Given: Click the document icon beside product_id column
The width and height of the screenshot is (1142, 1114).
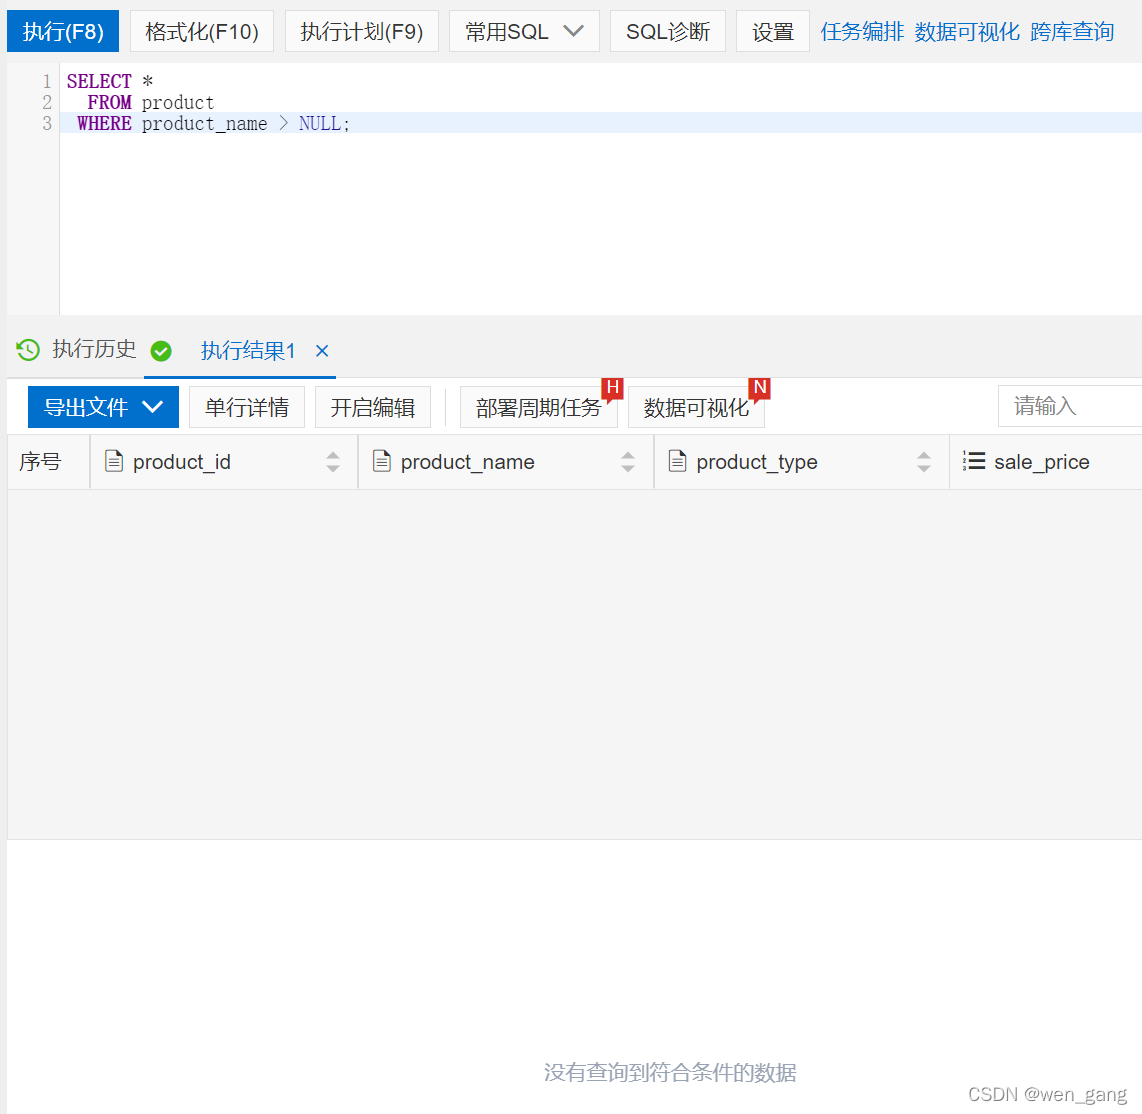Looking at the screenshot, I should pyautogui.click(x=113, y=461).
